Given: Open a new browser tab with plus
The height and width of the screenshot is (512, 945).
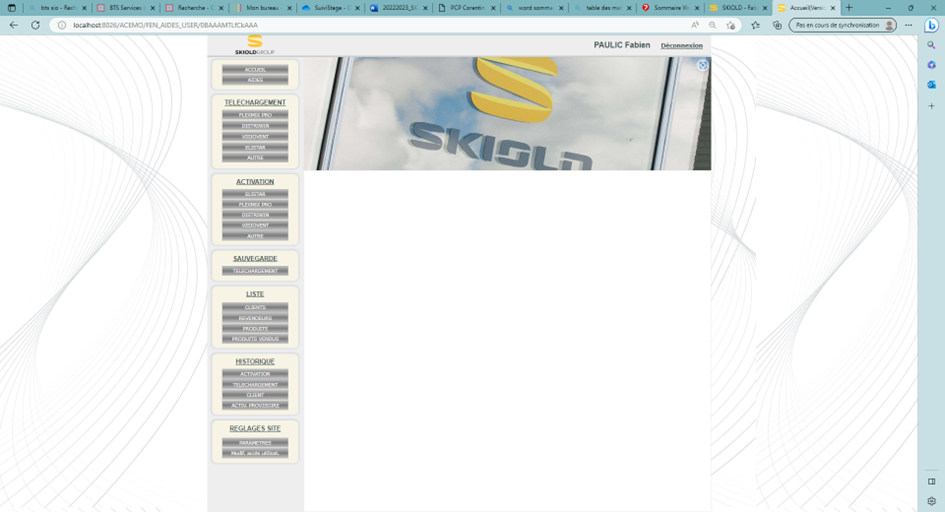Looking at the screenshot, I should [x=849, y=8].
